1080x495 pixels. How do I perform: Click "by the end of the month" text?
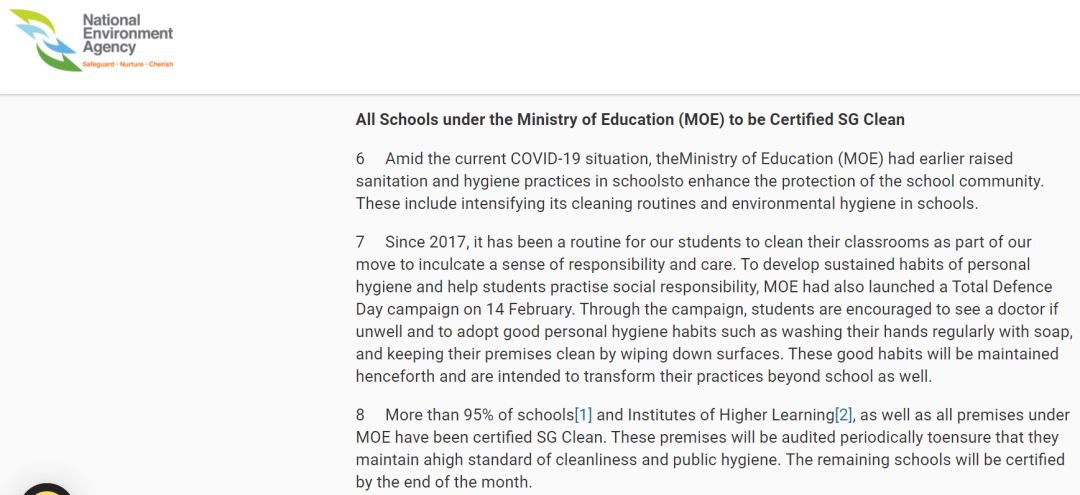pos(444,482)
